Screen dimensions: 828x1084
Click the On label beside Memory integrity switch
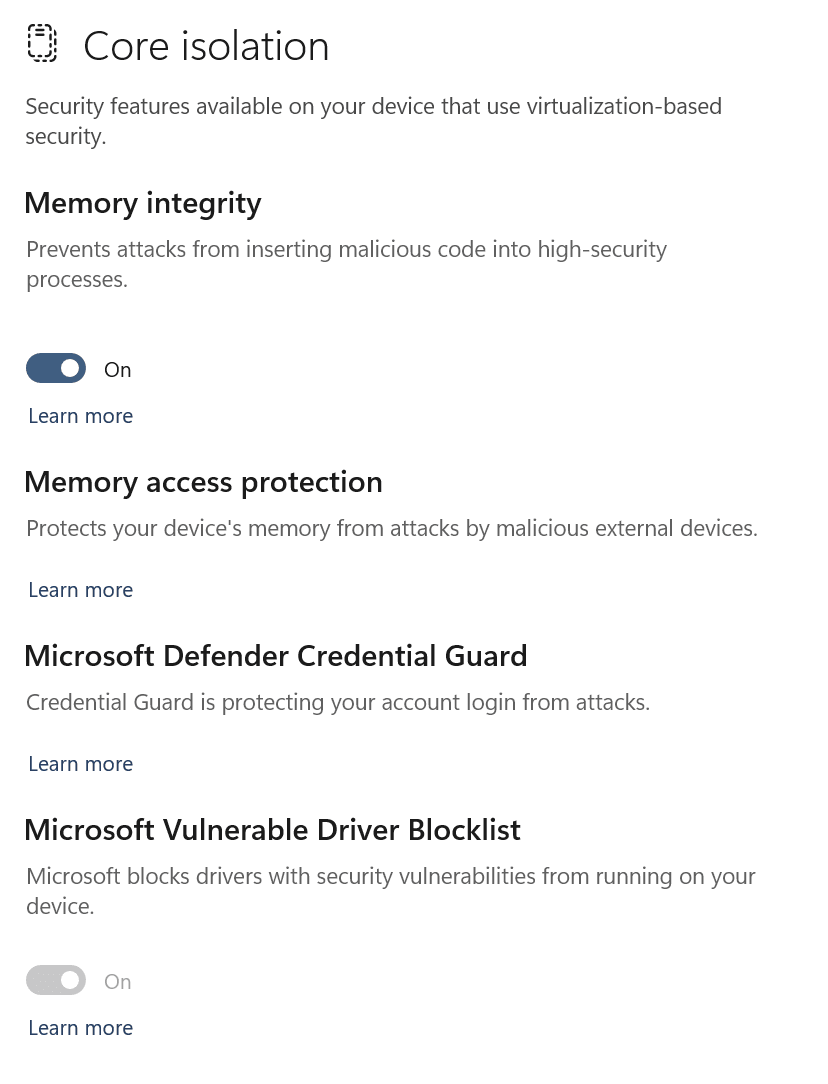(117, 370)
